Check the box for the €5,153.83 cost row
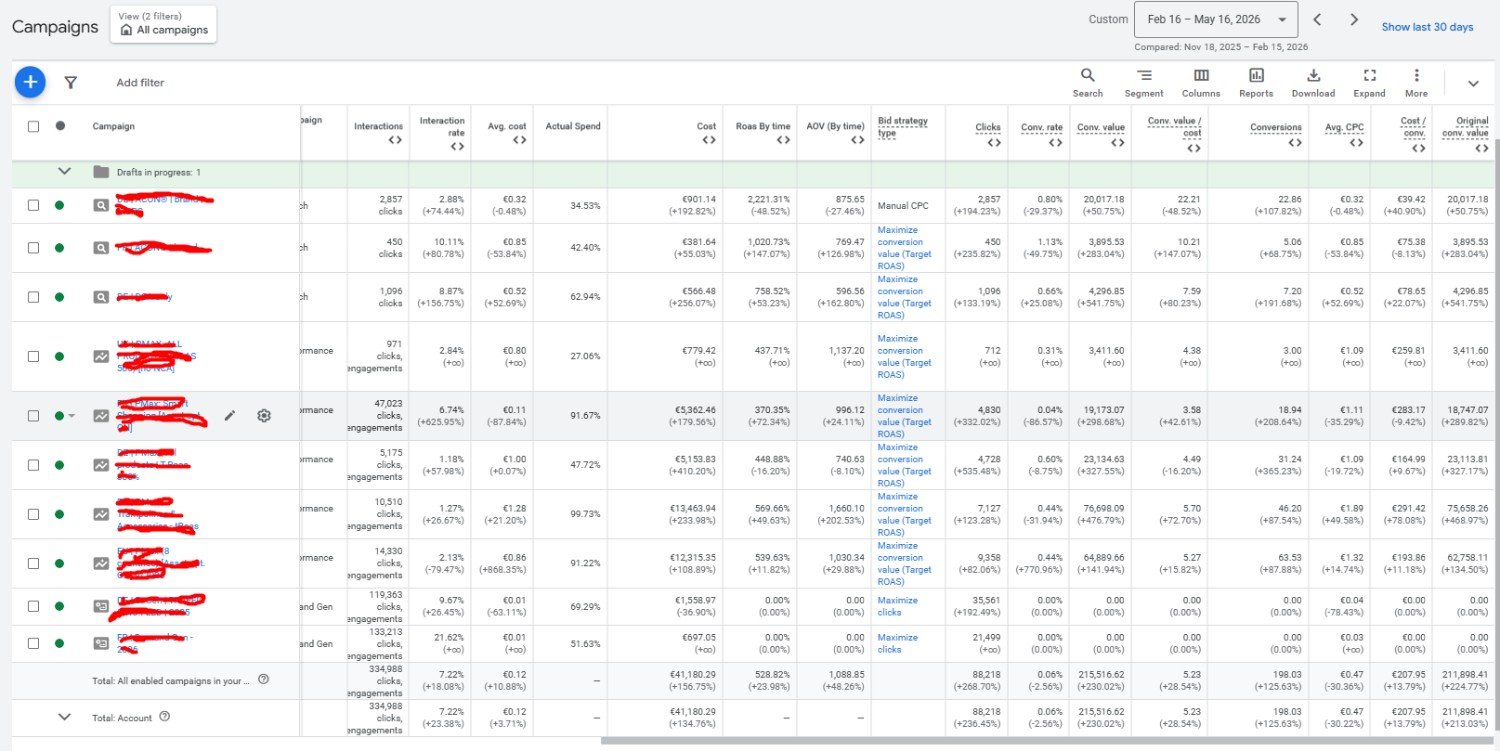Image resolution: width=1500 pixels, height=751 pixels. [x=33, y=465]
